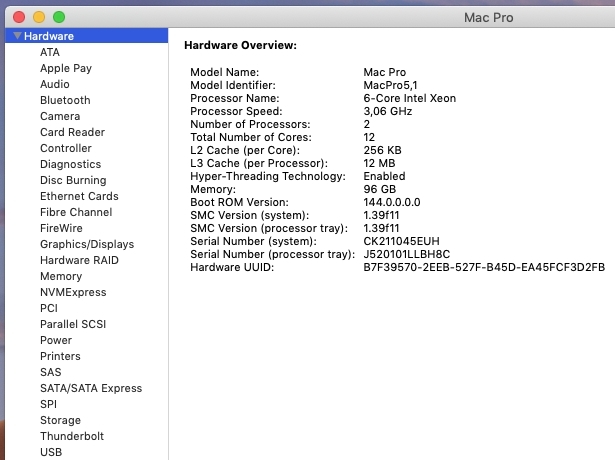Open Card Reader information
The height and width of the screenshot is (460, 615).
coord(73,132)
